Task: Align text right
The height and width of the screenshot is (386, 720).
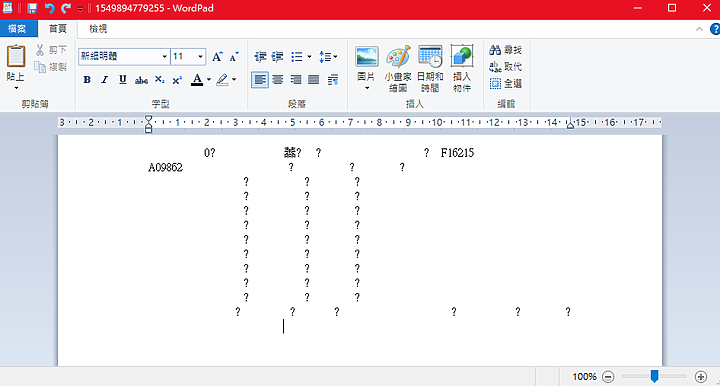Action: 296,80
